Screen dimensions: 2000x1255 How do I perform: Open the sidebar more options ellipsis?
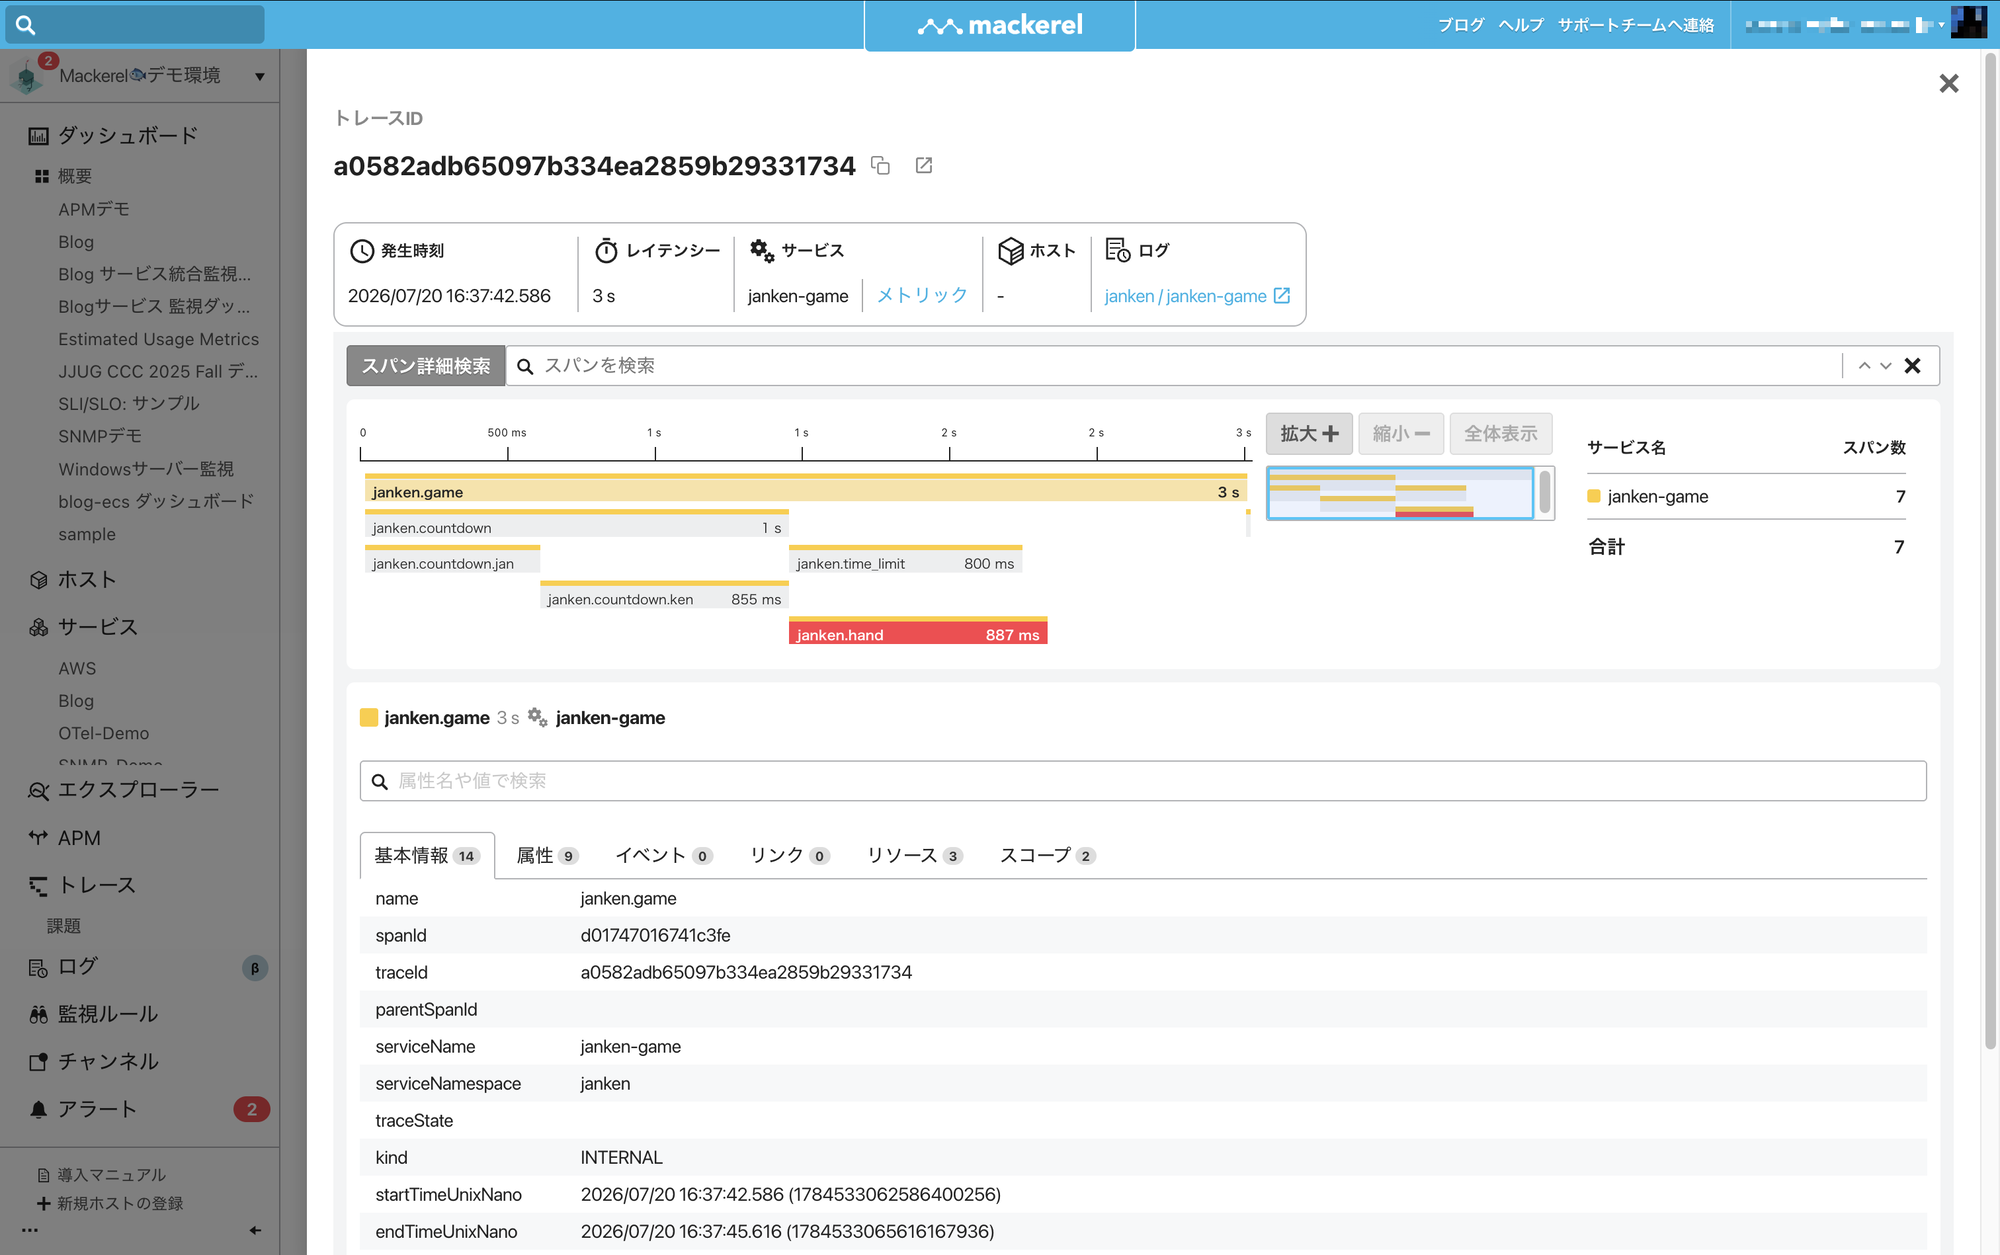tap(30, 1230)
